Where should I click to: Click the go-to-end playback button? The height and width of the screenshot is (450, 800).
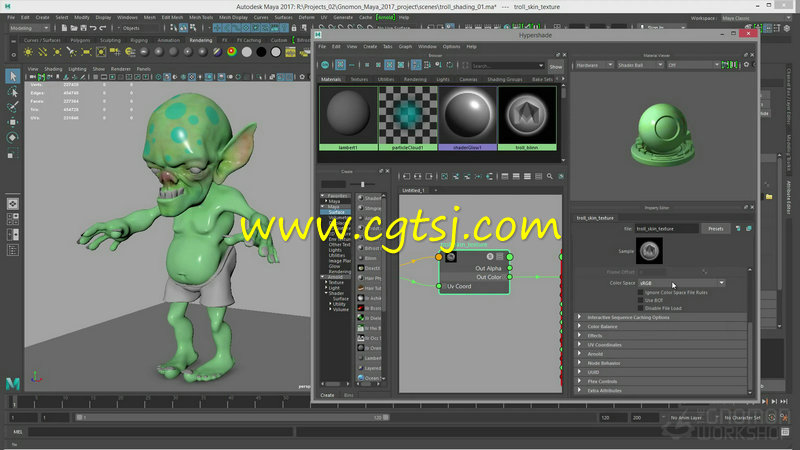[784, 402]
